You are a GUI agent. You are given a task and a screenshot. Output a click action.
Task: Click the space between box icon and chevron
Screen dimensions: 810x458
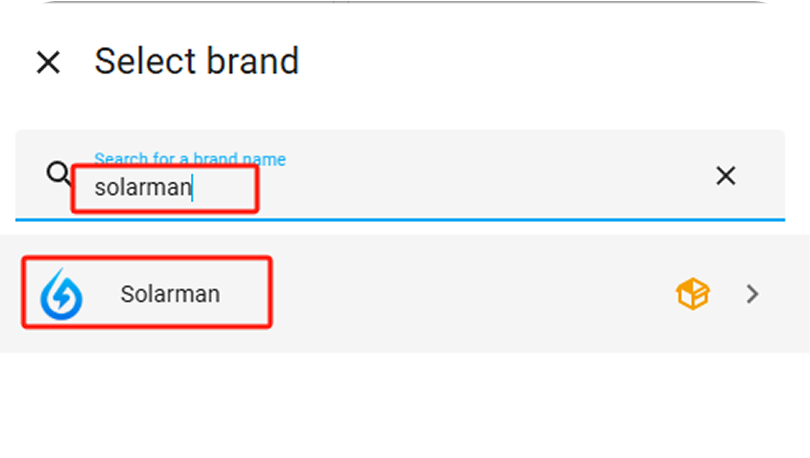[x=728, y=294]
